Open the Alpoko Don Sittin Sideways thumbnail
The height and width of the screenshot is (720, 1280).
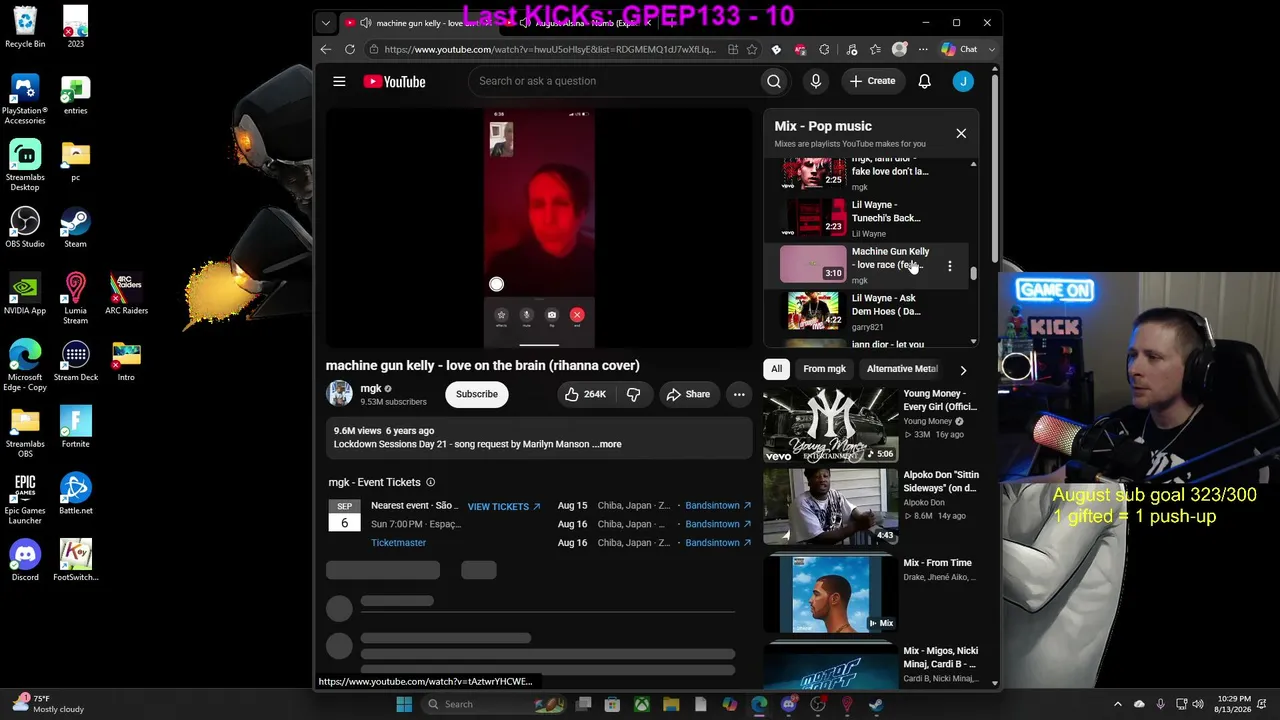pyautogui.click(x=830, y=507)
